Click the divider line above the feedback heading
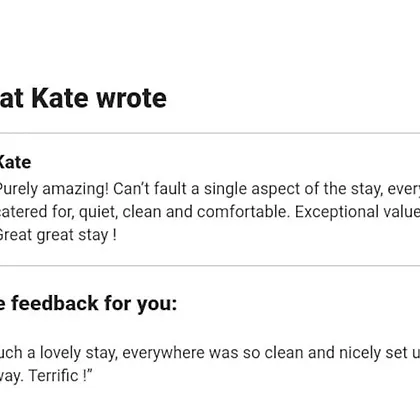Image resolution: width=420 pixels, height=420 pixels. [x=210, y=266]
